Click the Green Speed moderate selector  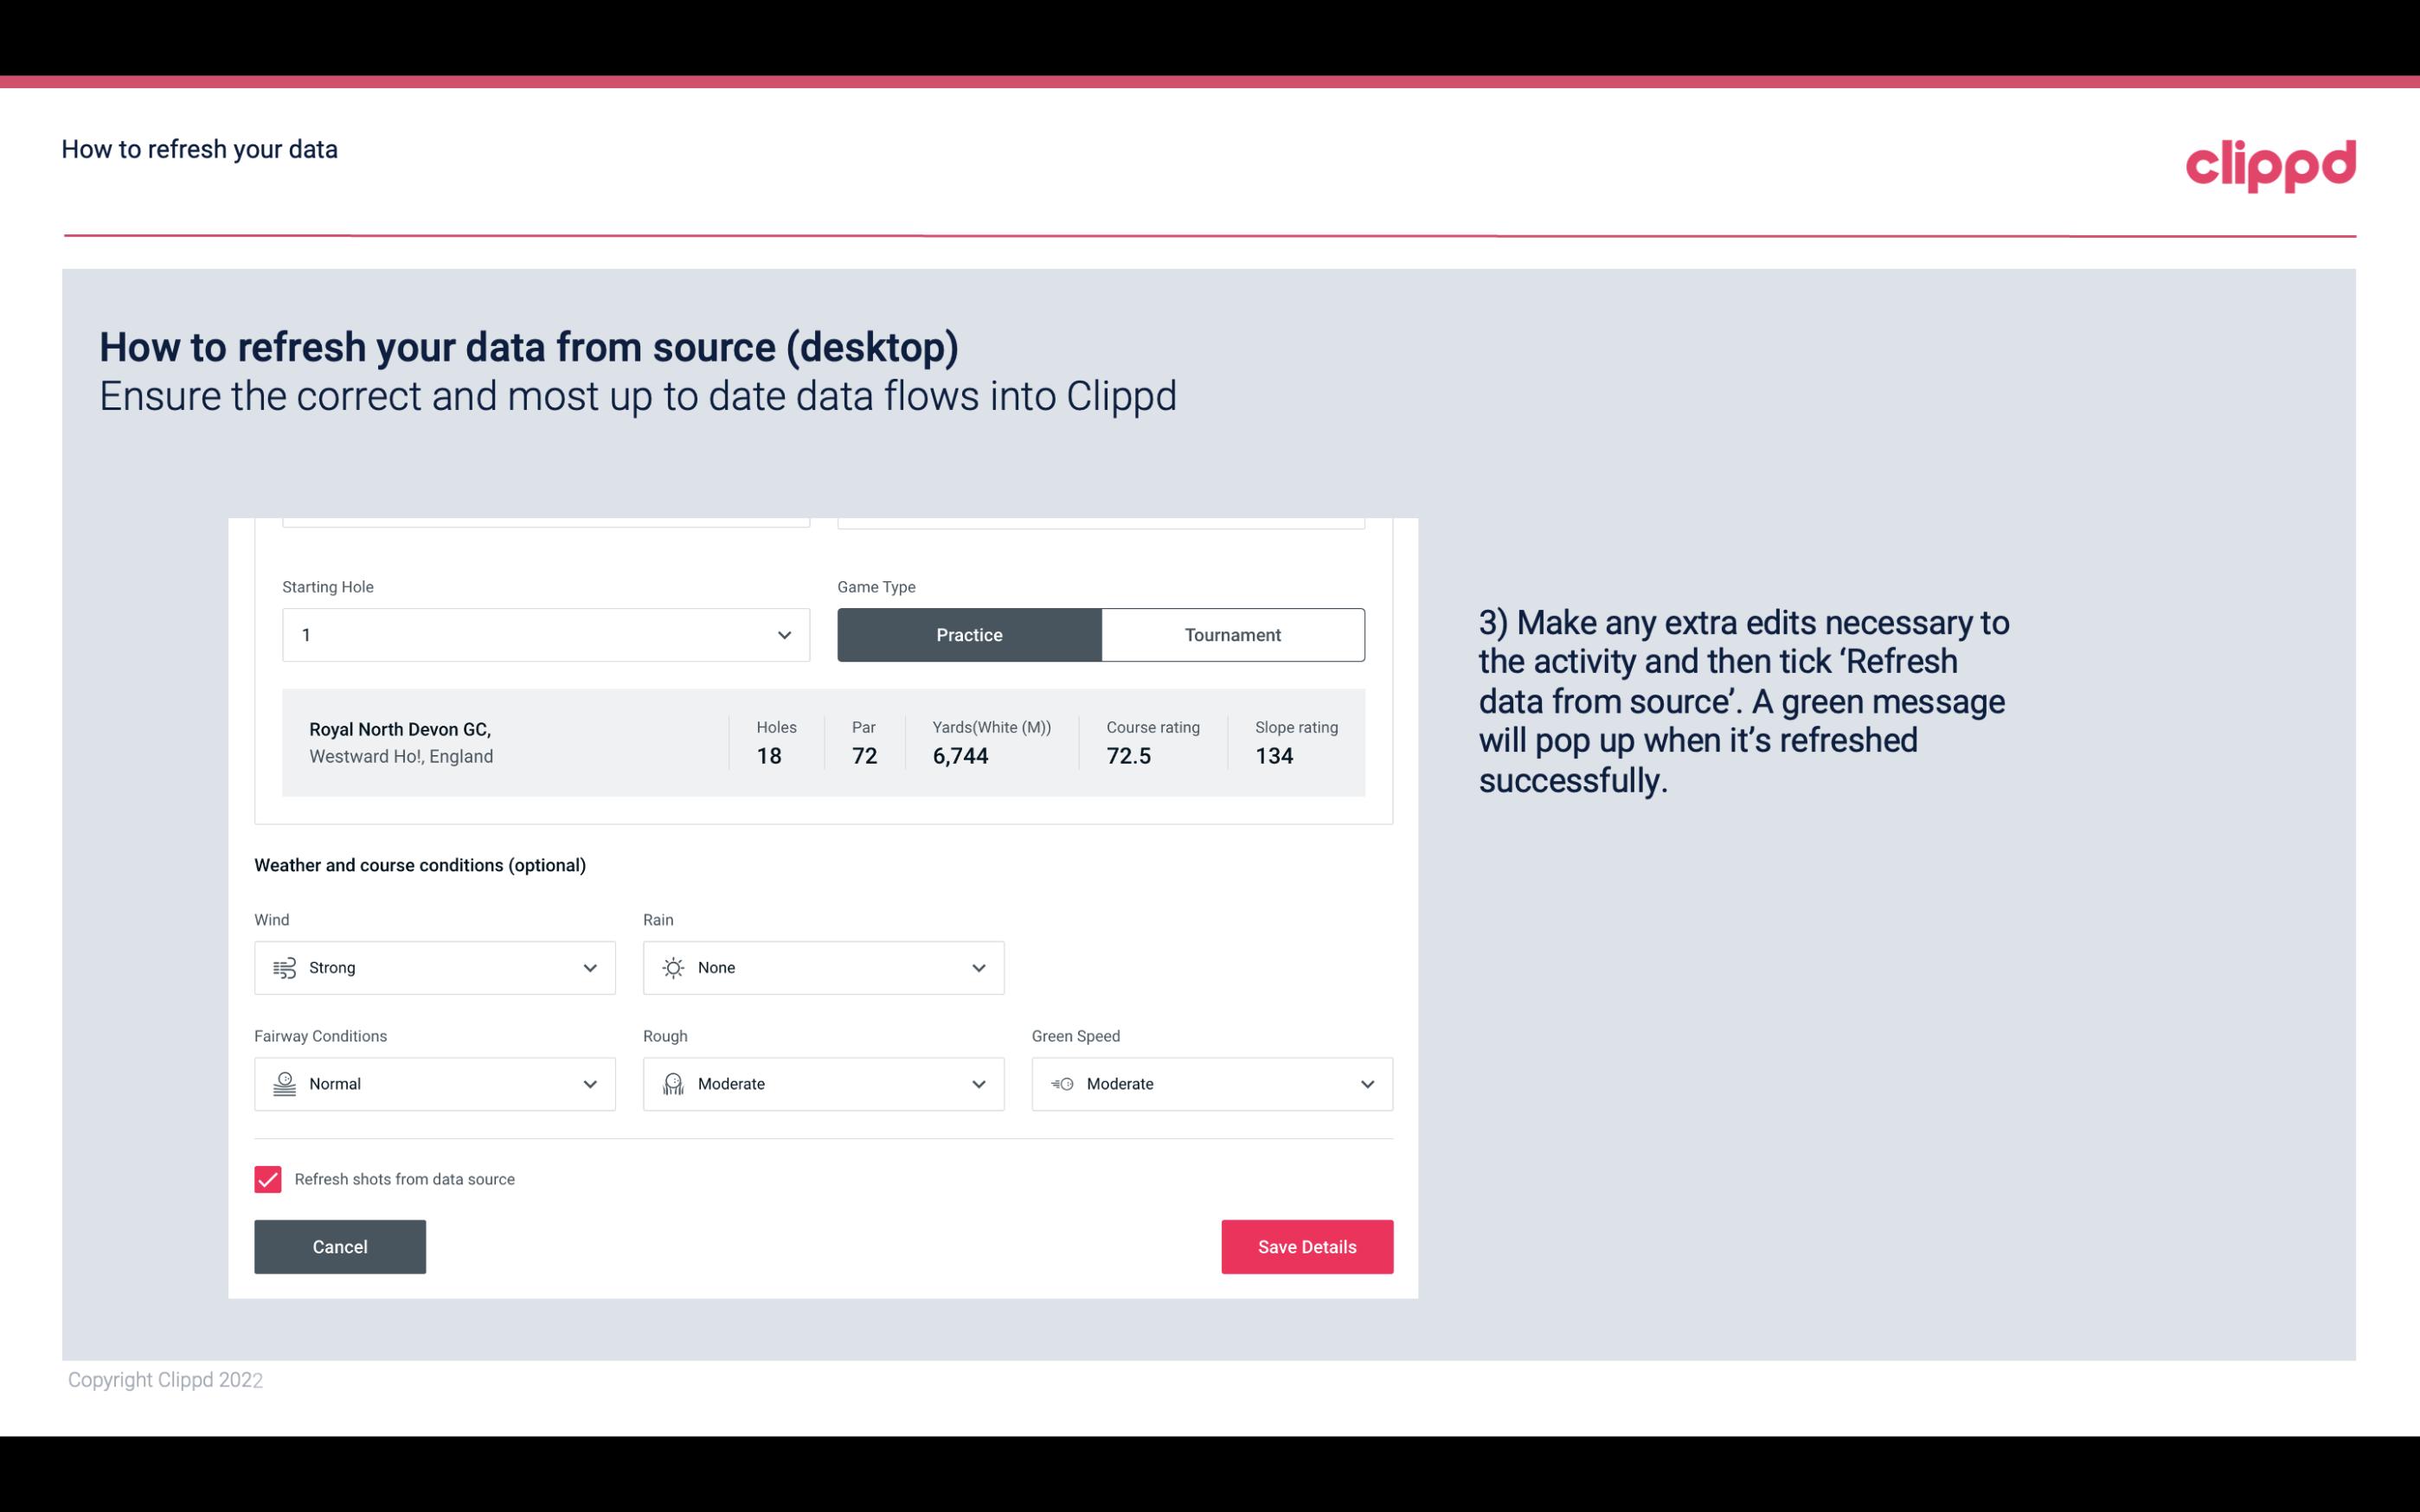pos(1213,1084)
